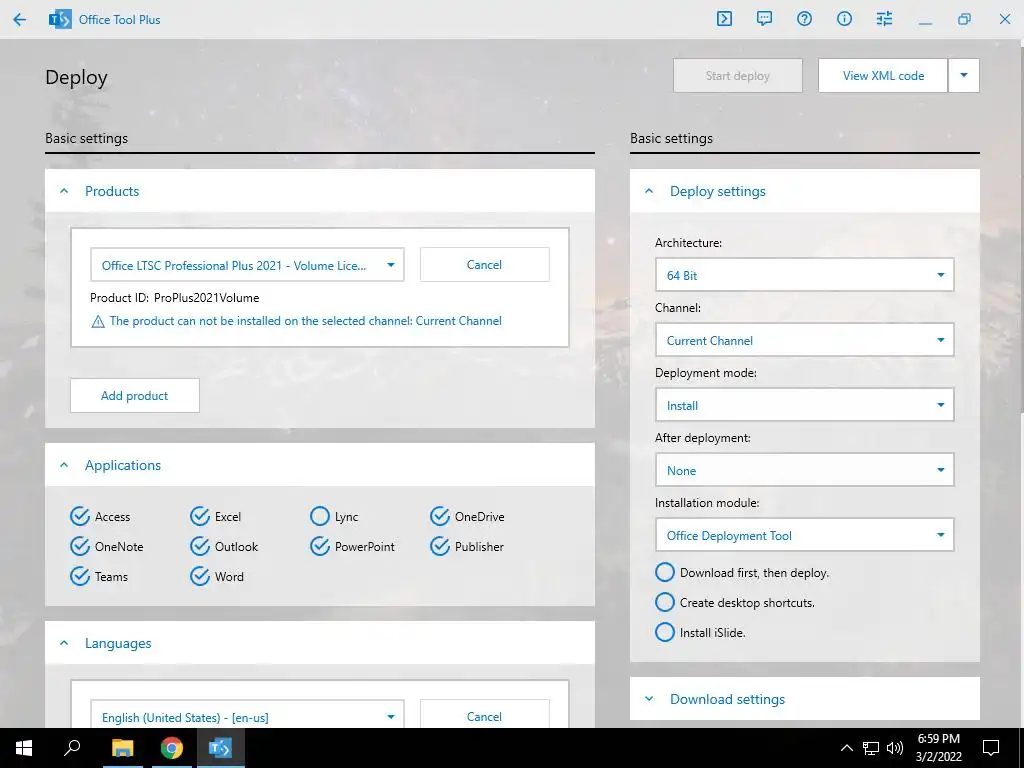Open the English (United States) language dropdown
The width and height of the screenshot is (1024, 768).
click(x=248, y=716)
